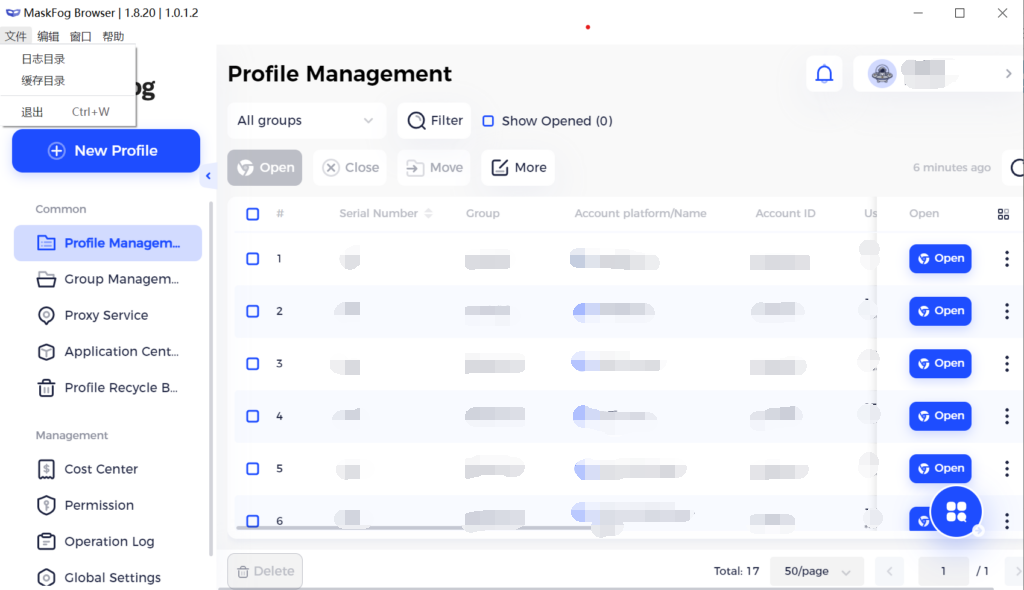Click the New Profile button
This screenshot has height=590, width=1024.
click(x=106, y=151)
